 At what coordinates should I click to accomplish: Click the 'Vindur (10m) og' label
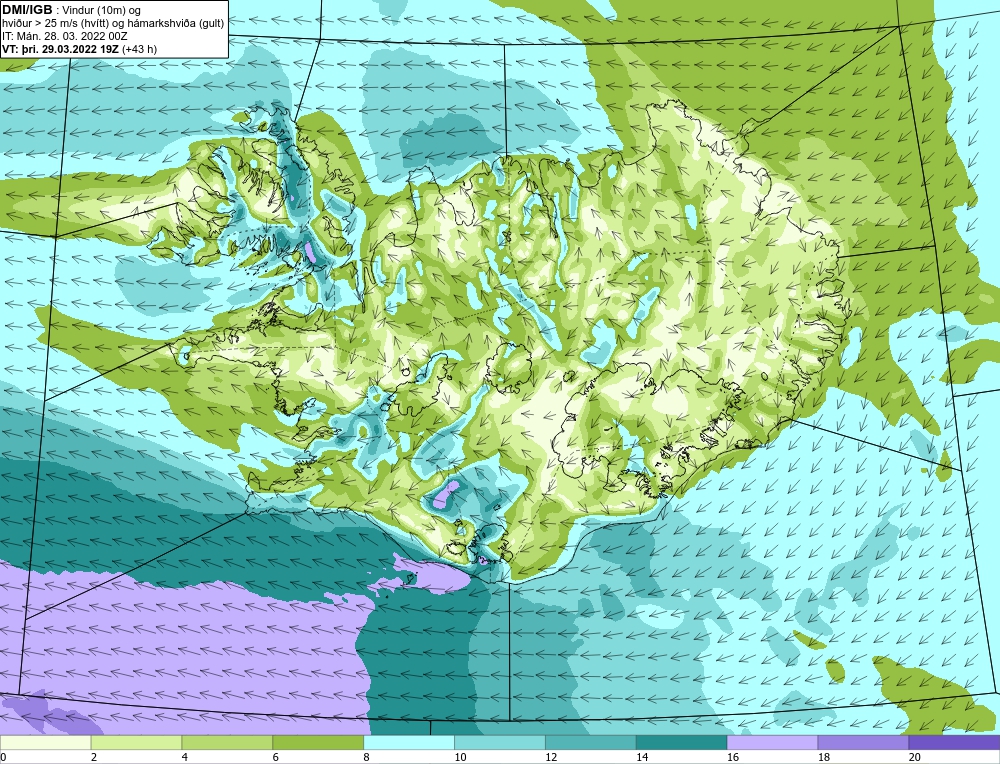click(102, 11)
